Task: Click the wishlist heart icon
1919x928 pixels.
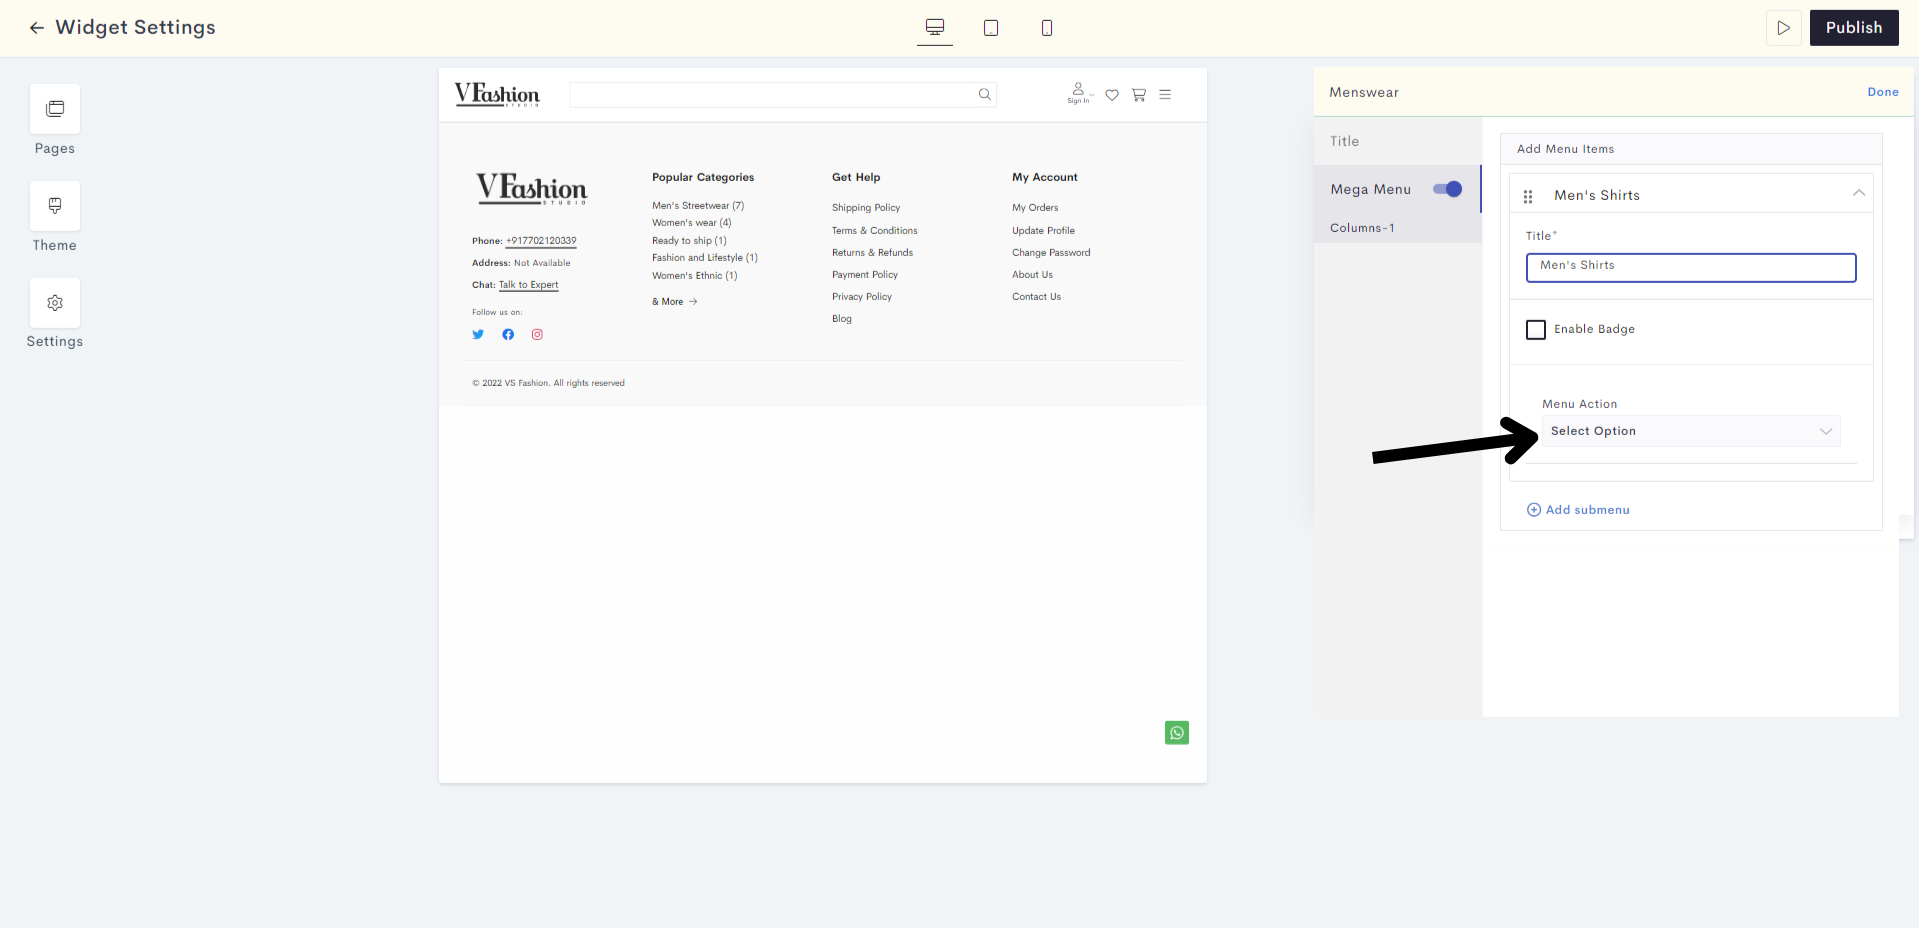Action: 1112,95
